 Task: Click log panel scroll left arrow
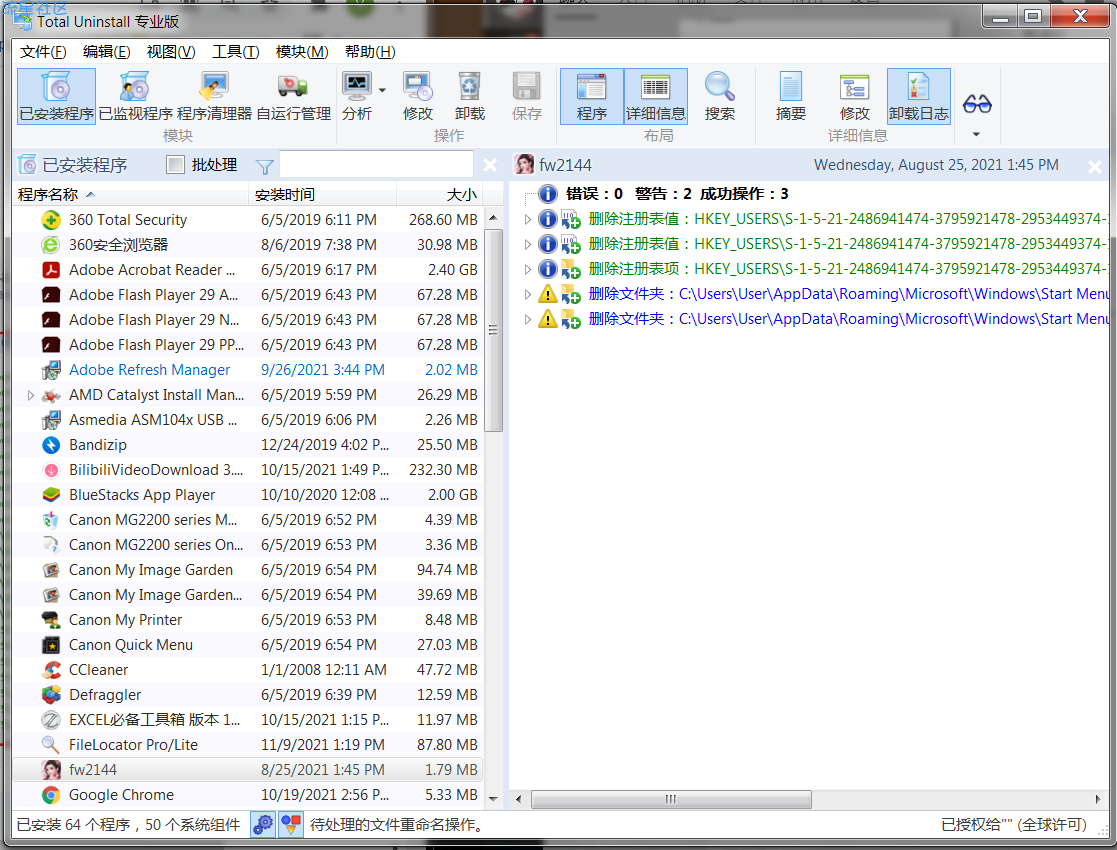coord(519,799)
